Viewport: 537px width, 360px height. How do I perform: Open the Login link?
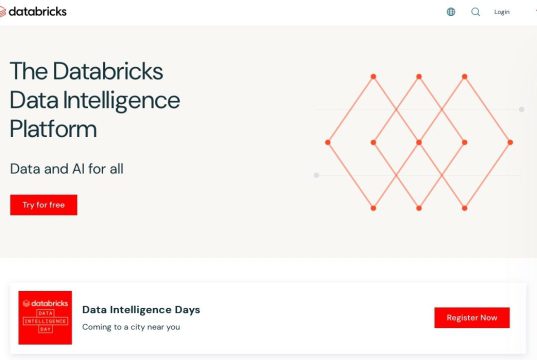(x=502, y=12)
